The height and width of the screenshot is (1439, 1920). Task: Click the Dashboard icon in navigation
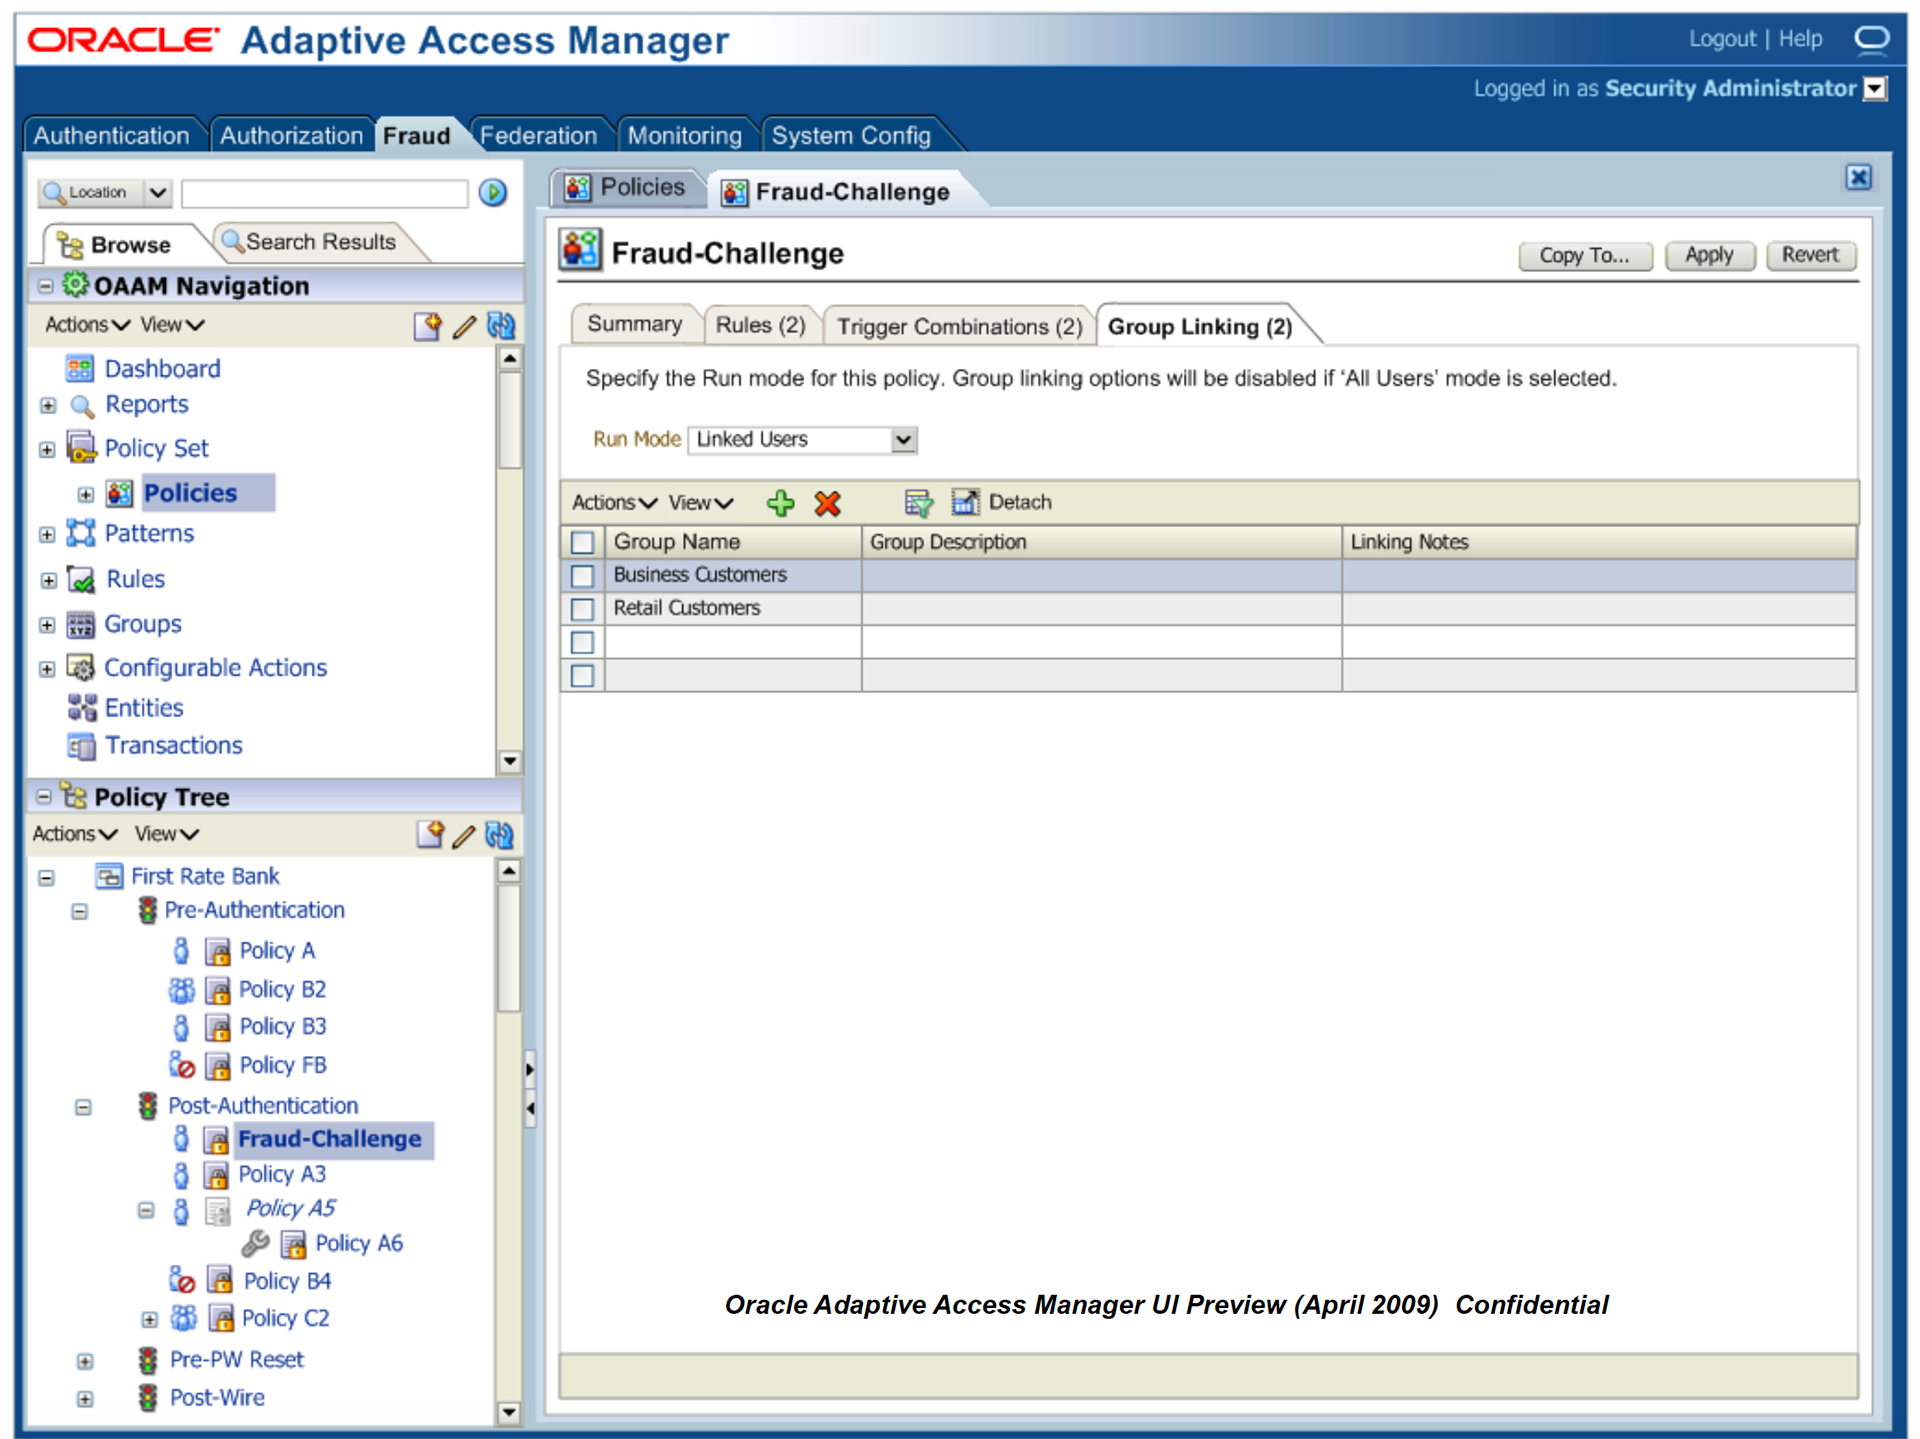click(x=80, y=368)
